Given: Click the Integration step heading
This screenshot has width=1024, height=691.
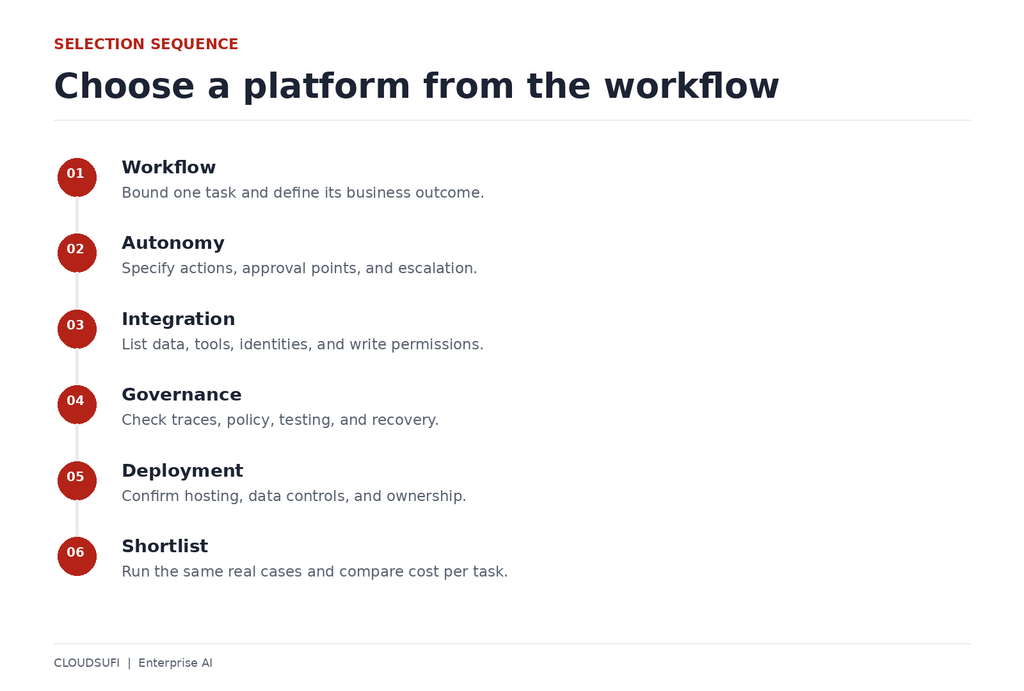Looking at the screenshot, I should coord(178,319).
